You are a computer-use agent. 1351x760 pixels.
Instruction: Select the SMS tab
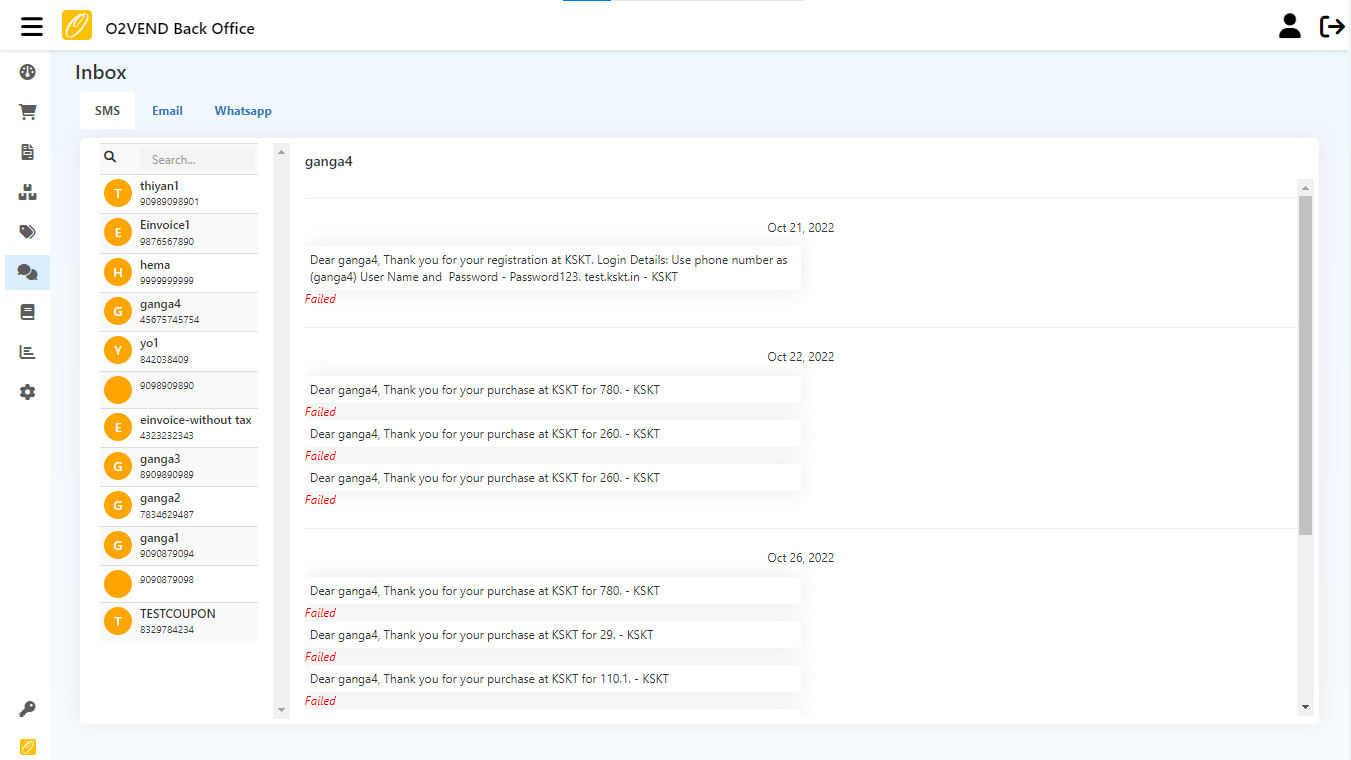pos(107,111)
